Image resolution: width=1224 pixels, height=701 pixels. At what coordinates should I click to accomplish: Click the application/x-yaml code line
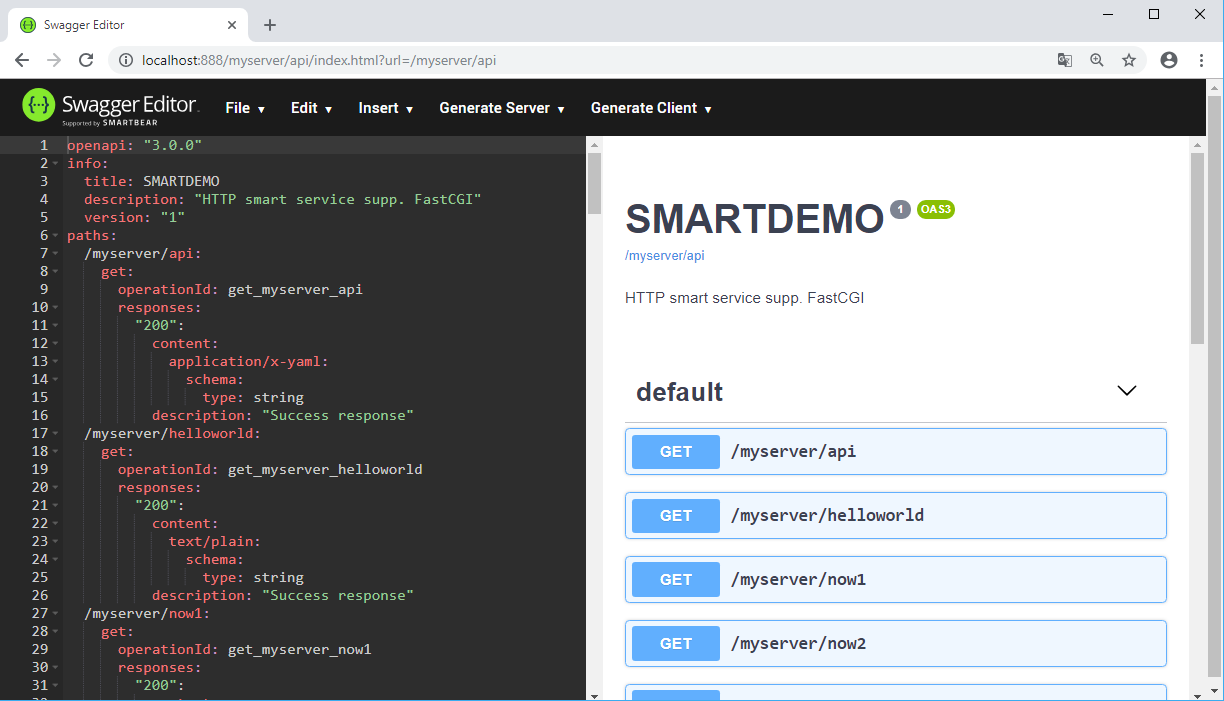249,361
